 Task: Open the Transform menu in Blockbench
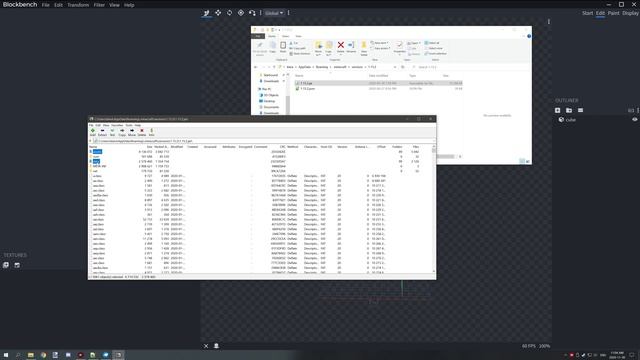click(x=78, y=5)
